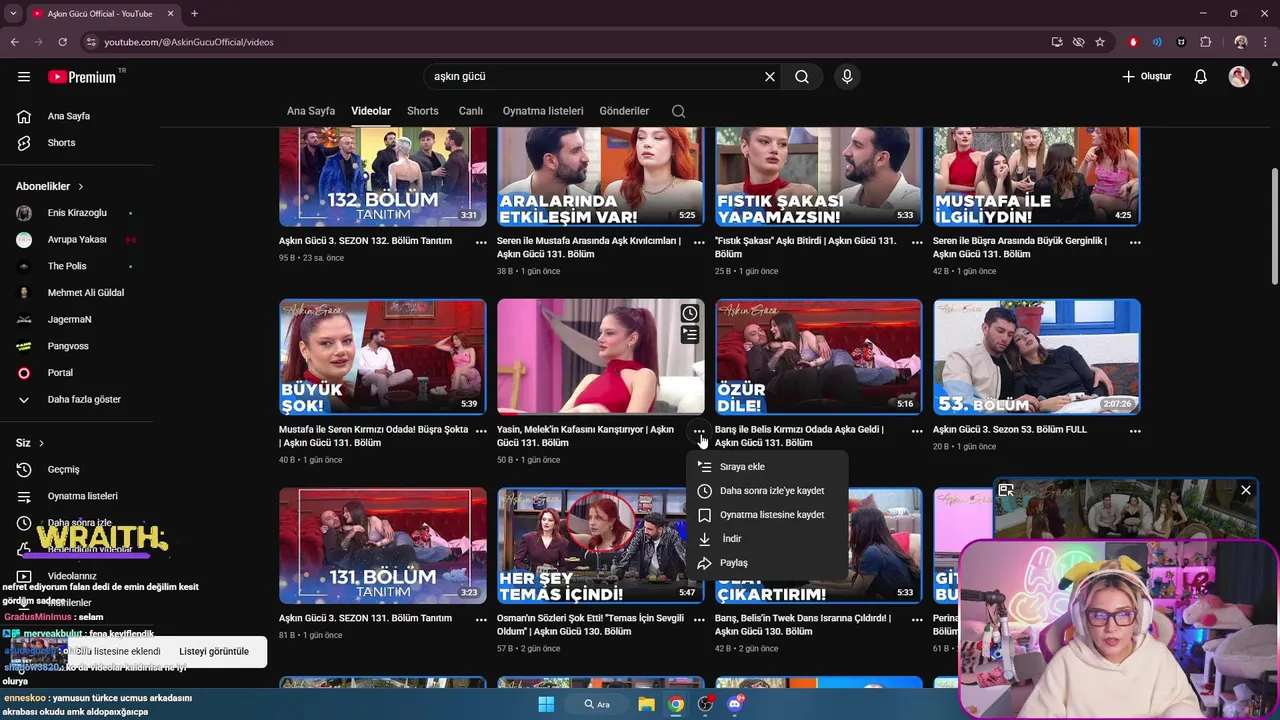The width and height of the screenshot is (1280, 720).
Task: Click Listeyi görüntüle in the toast
Action: coord(214,652)
